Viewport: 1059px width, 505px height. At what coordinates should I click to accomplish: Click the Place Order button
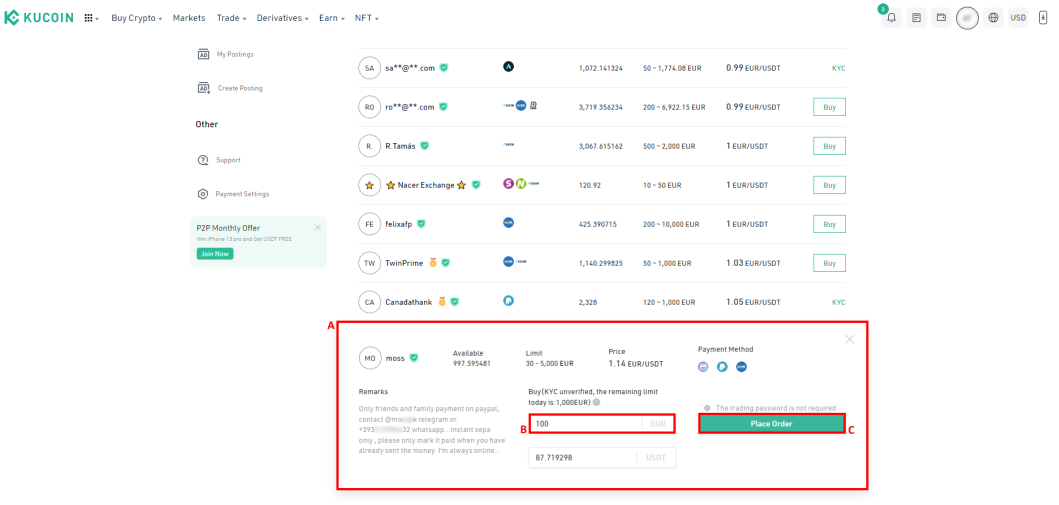771,423
